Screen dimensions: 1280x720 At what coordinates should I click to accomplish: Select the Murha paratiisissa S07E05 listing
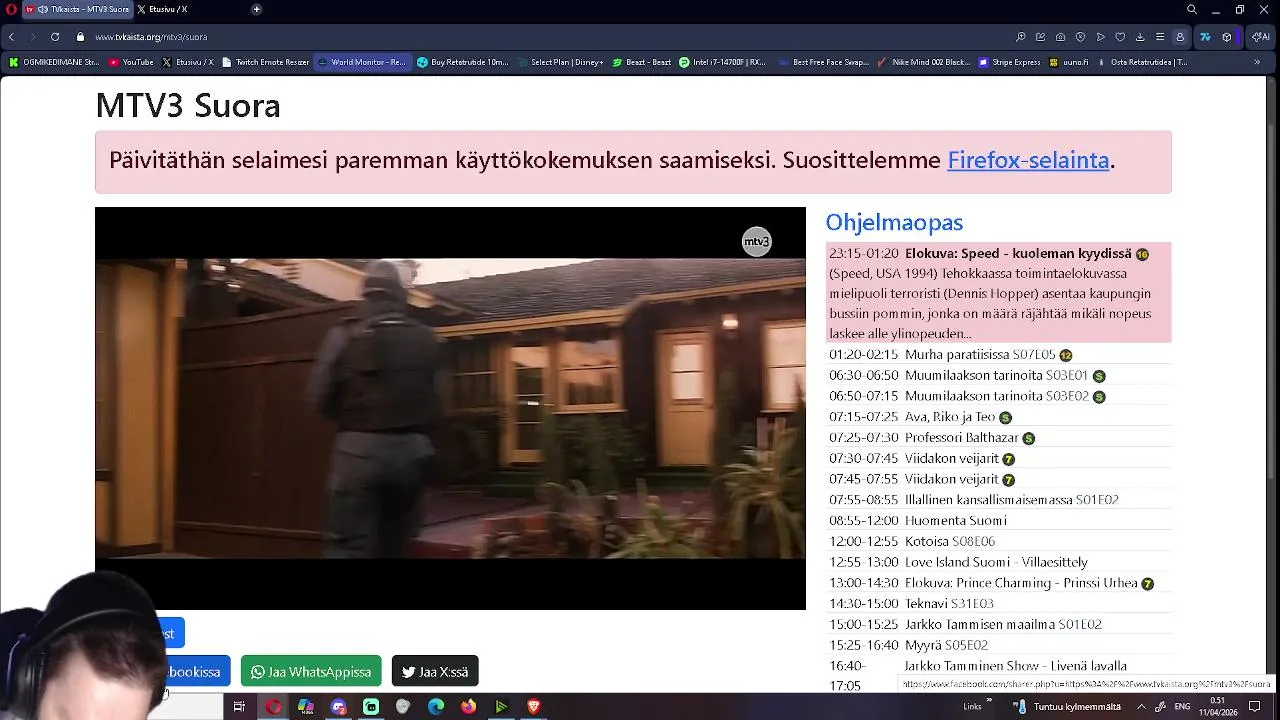(998, 355)
